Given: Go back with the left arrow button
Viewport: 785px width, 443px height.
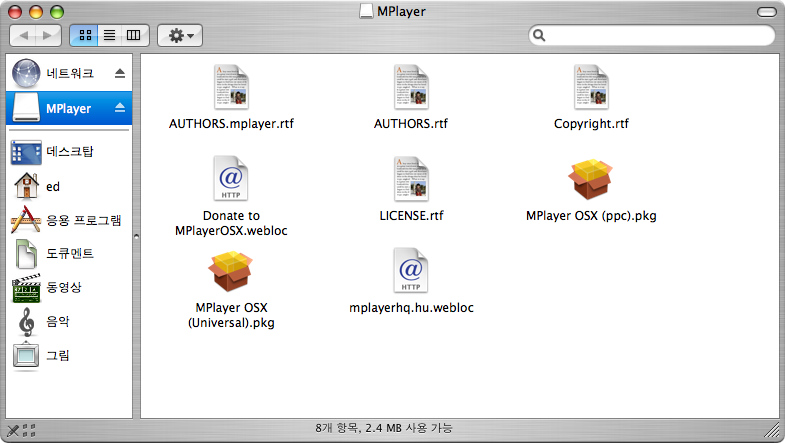Looking at the screenshot, I should click(23, 35).
